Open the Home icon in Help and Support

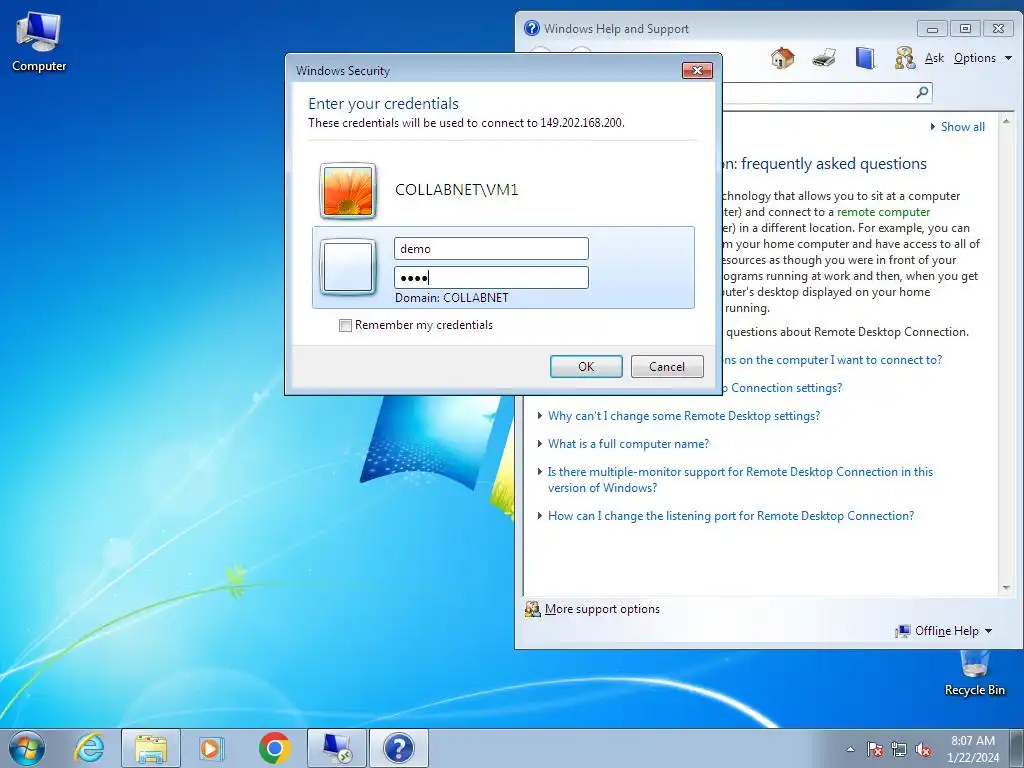point(782,58)
